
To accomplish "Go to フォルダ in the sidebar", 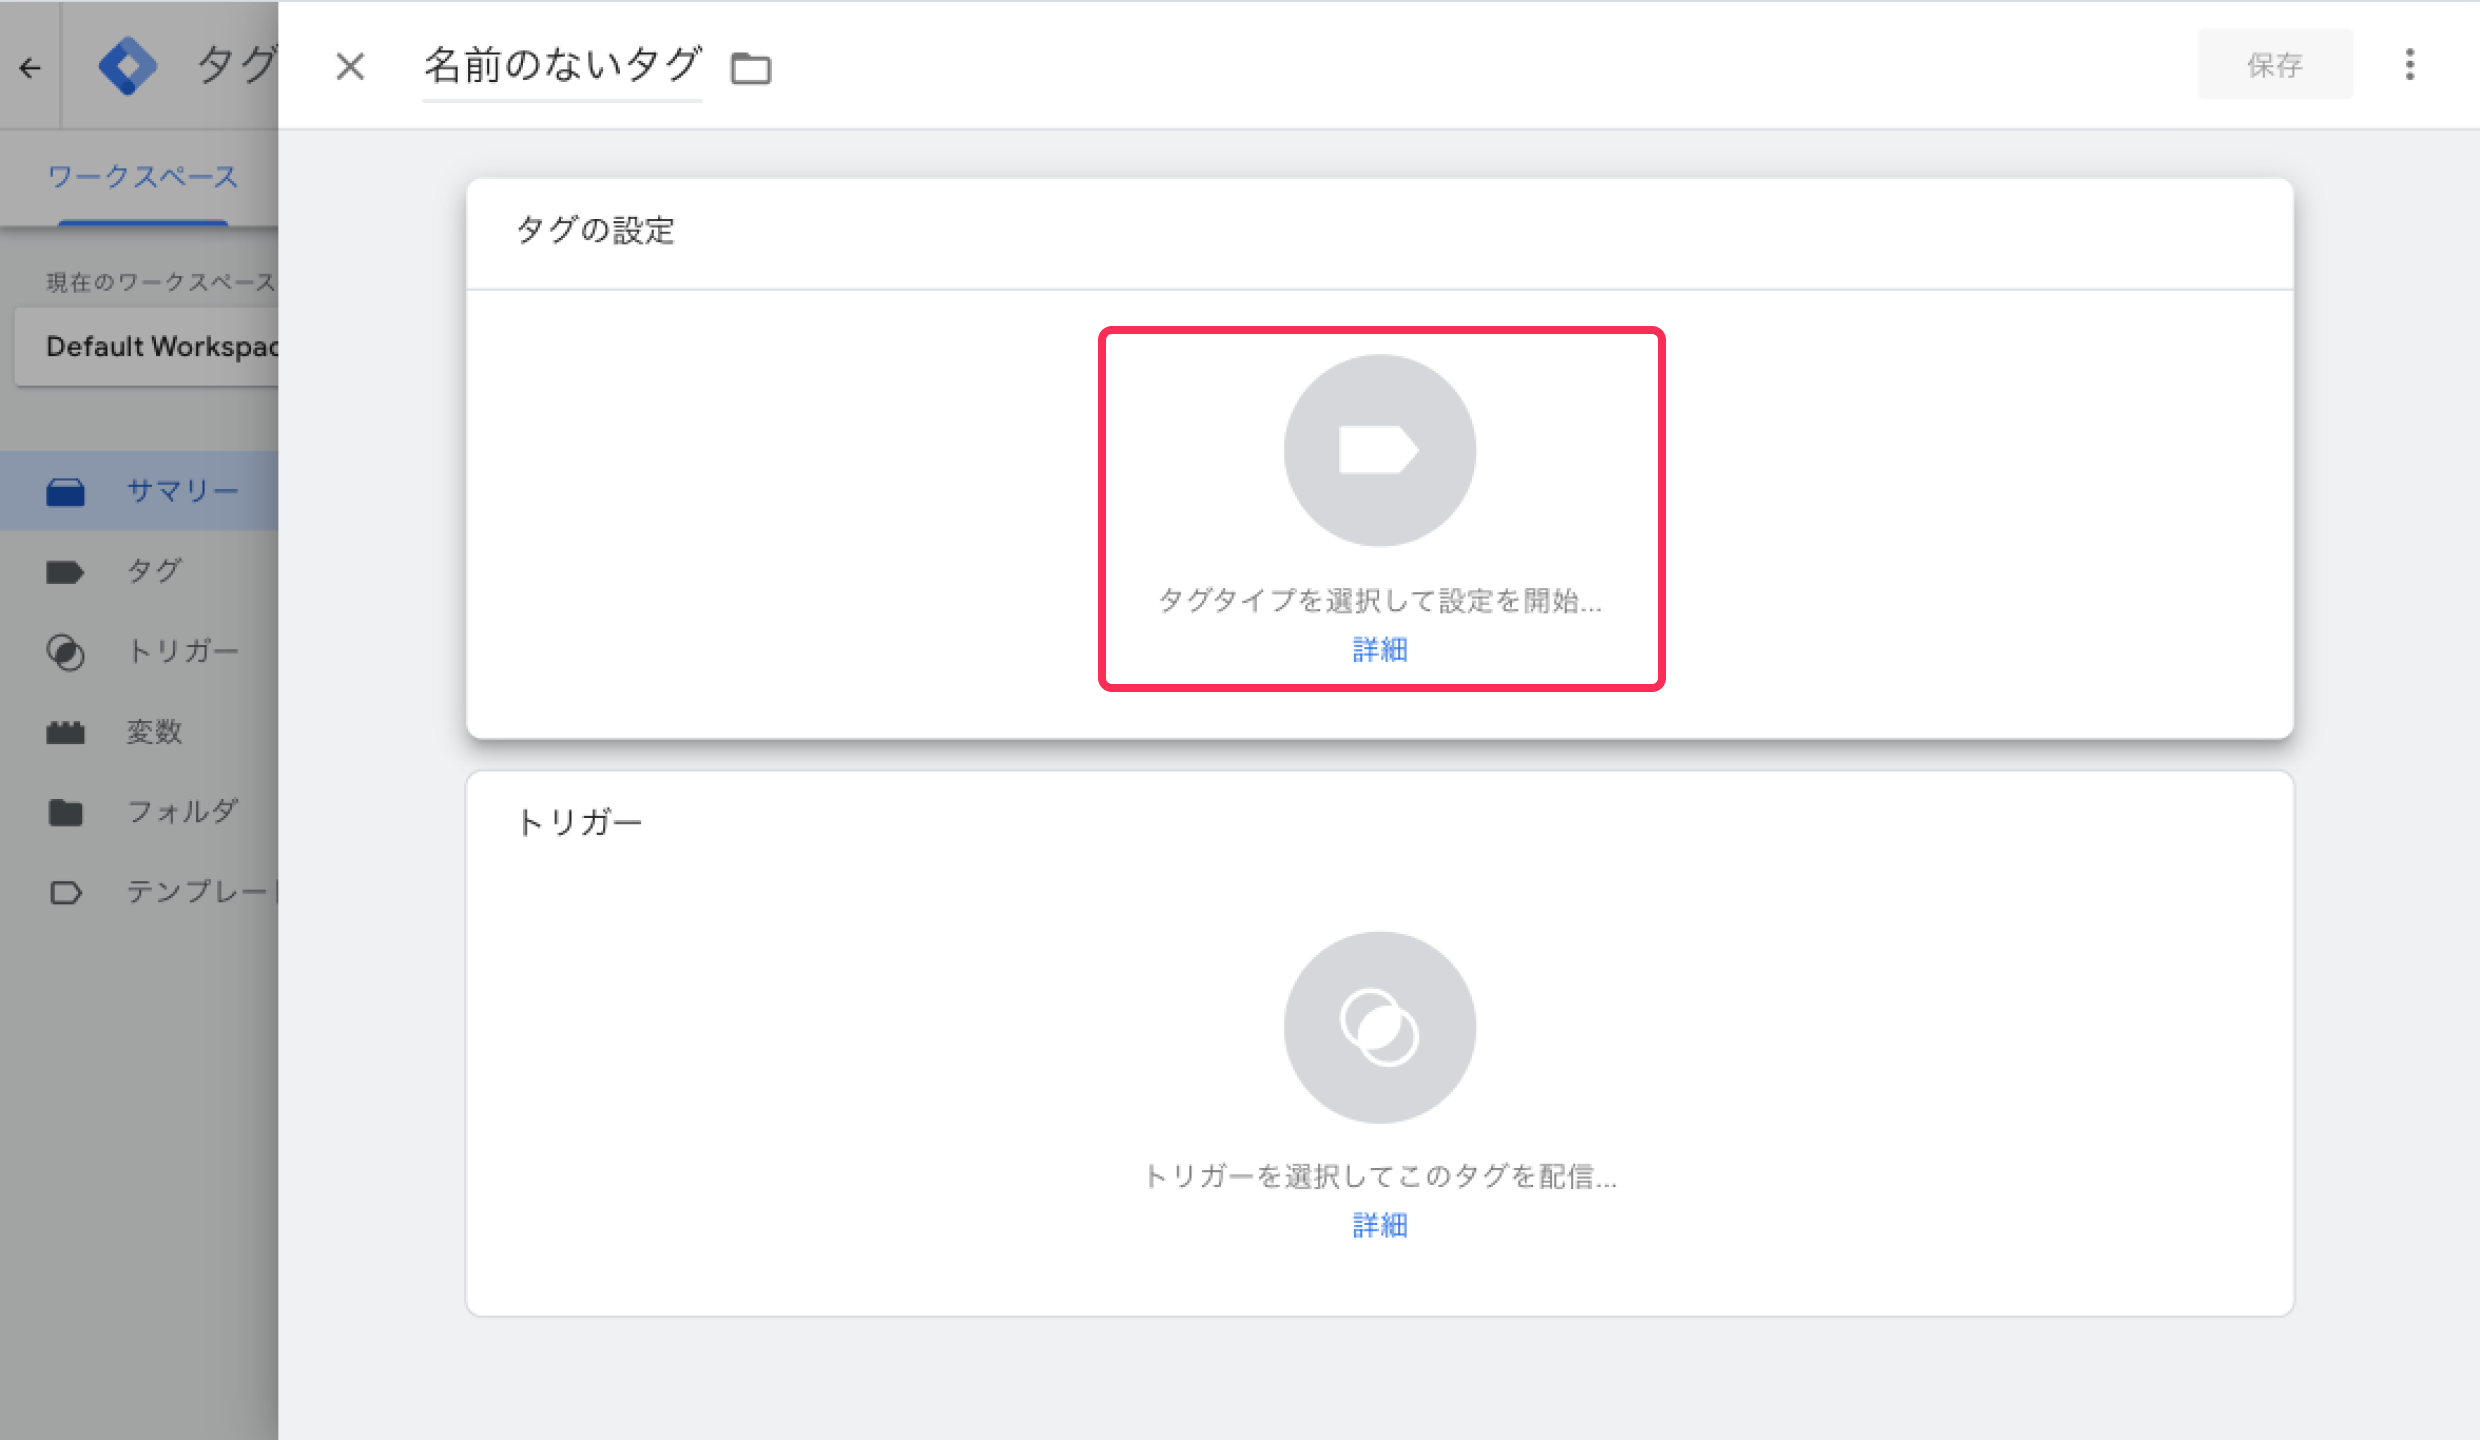I will point(182,811).
